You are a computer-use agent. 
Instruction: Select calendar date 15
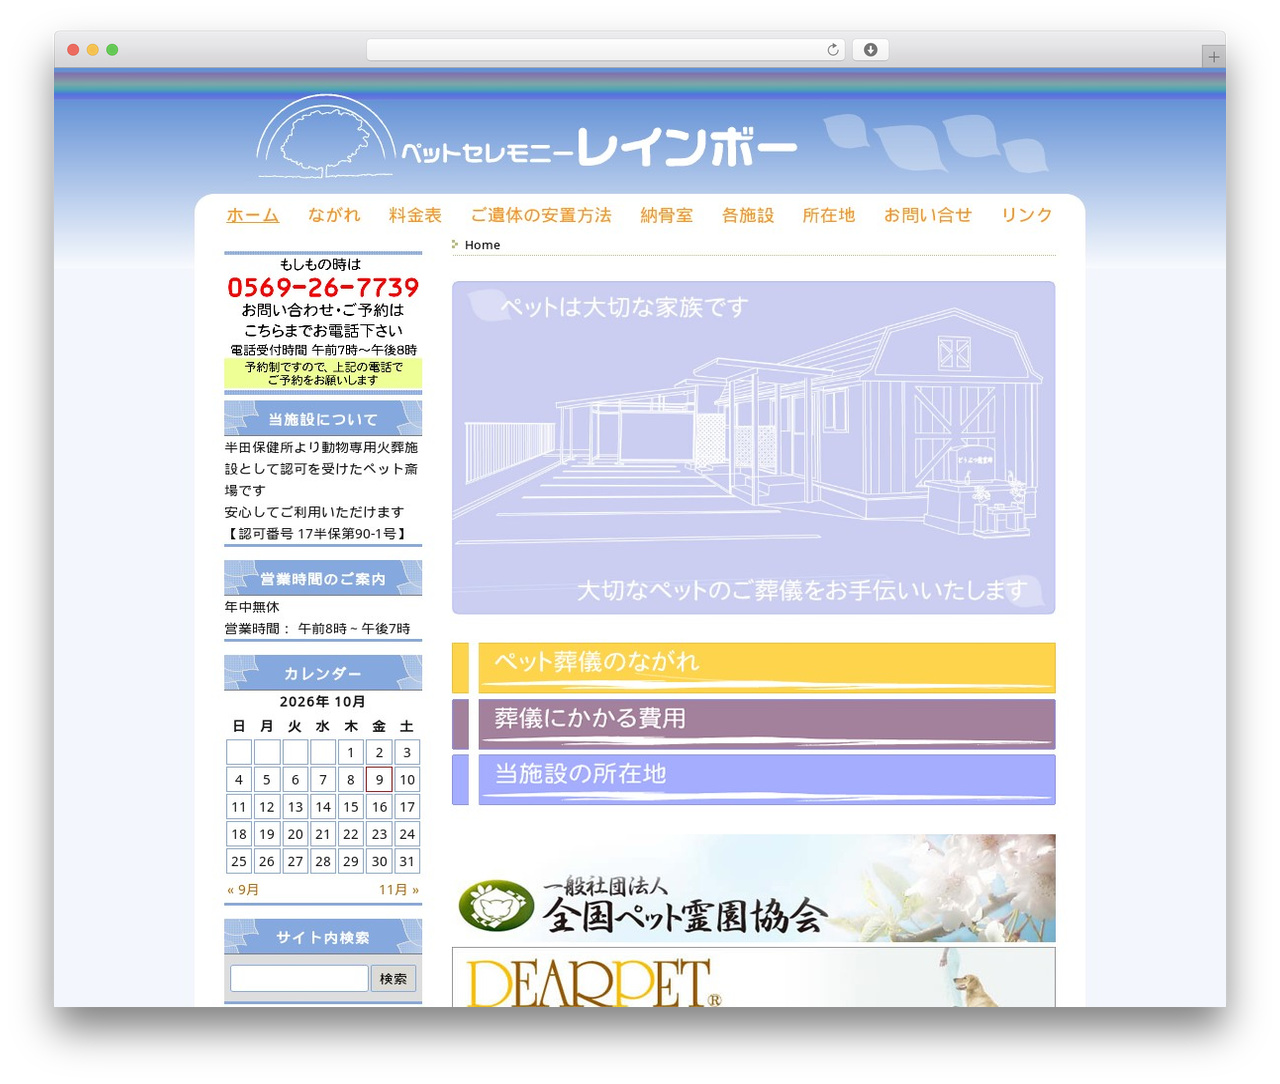click(351, 807)
